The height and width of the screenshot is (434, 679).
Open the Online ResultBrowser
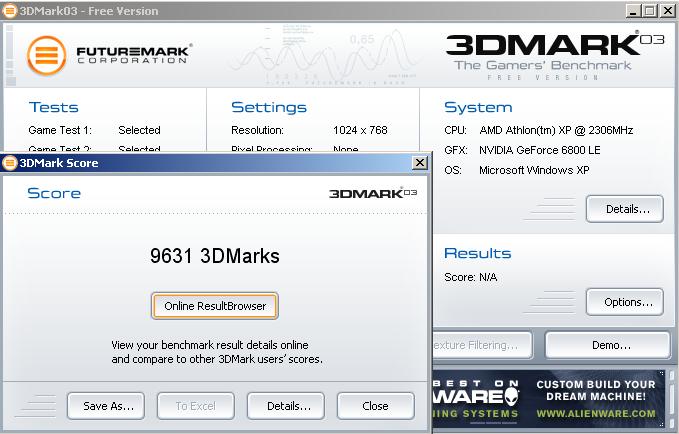pyautogui.click(x=214, y=306)
